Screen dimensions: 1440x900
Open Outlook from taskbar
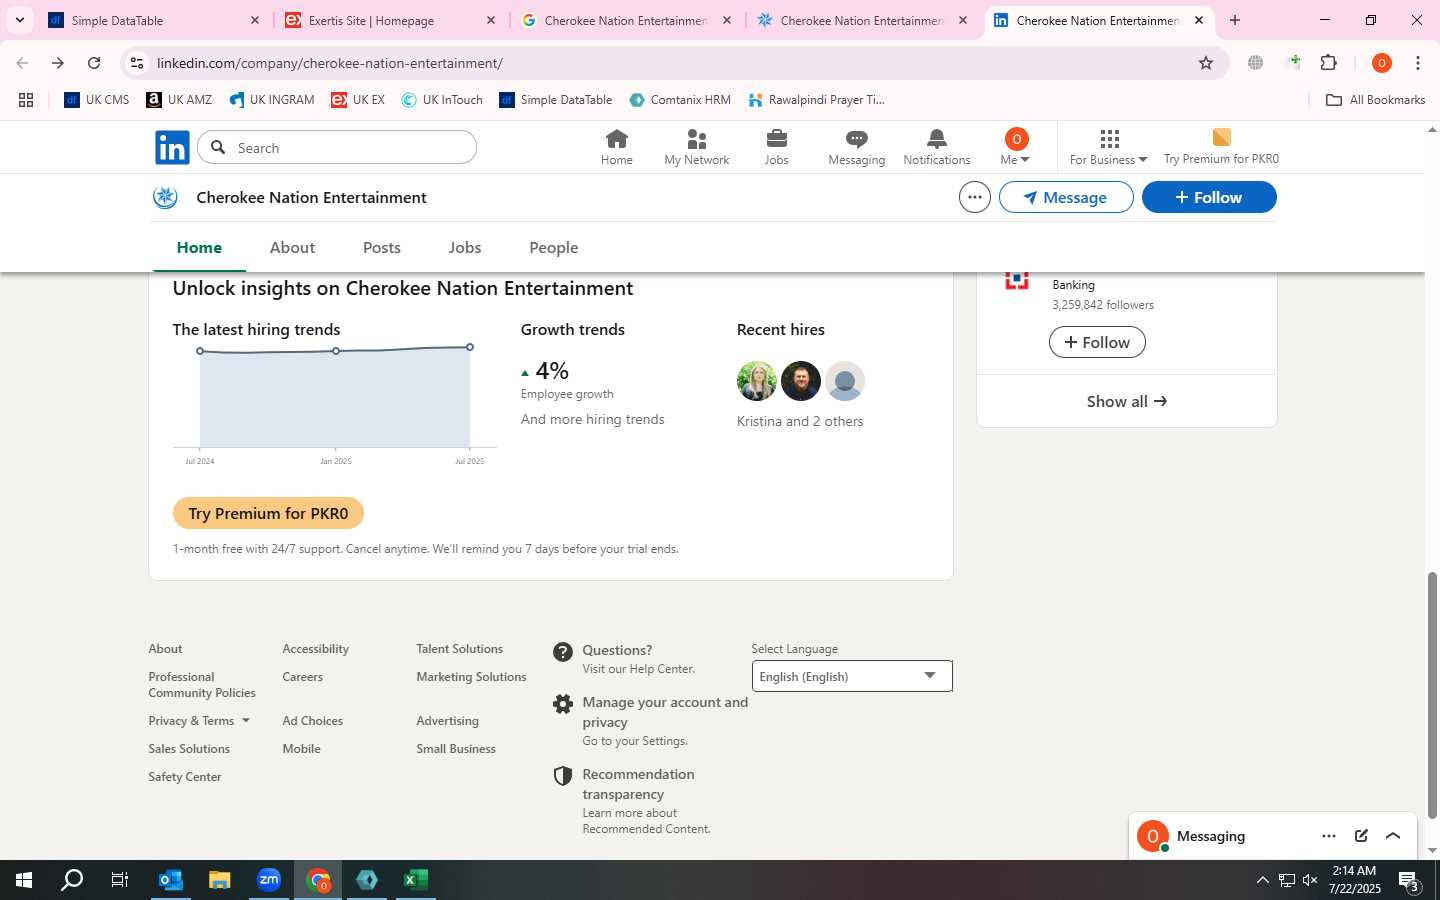pos(171,880)
